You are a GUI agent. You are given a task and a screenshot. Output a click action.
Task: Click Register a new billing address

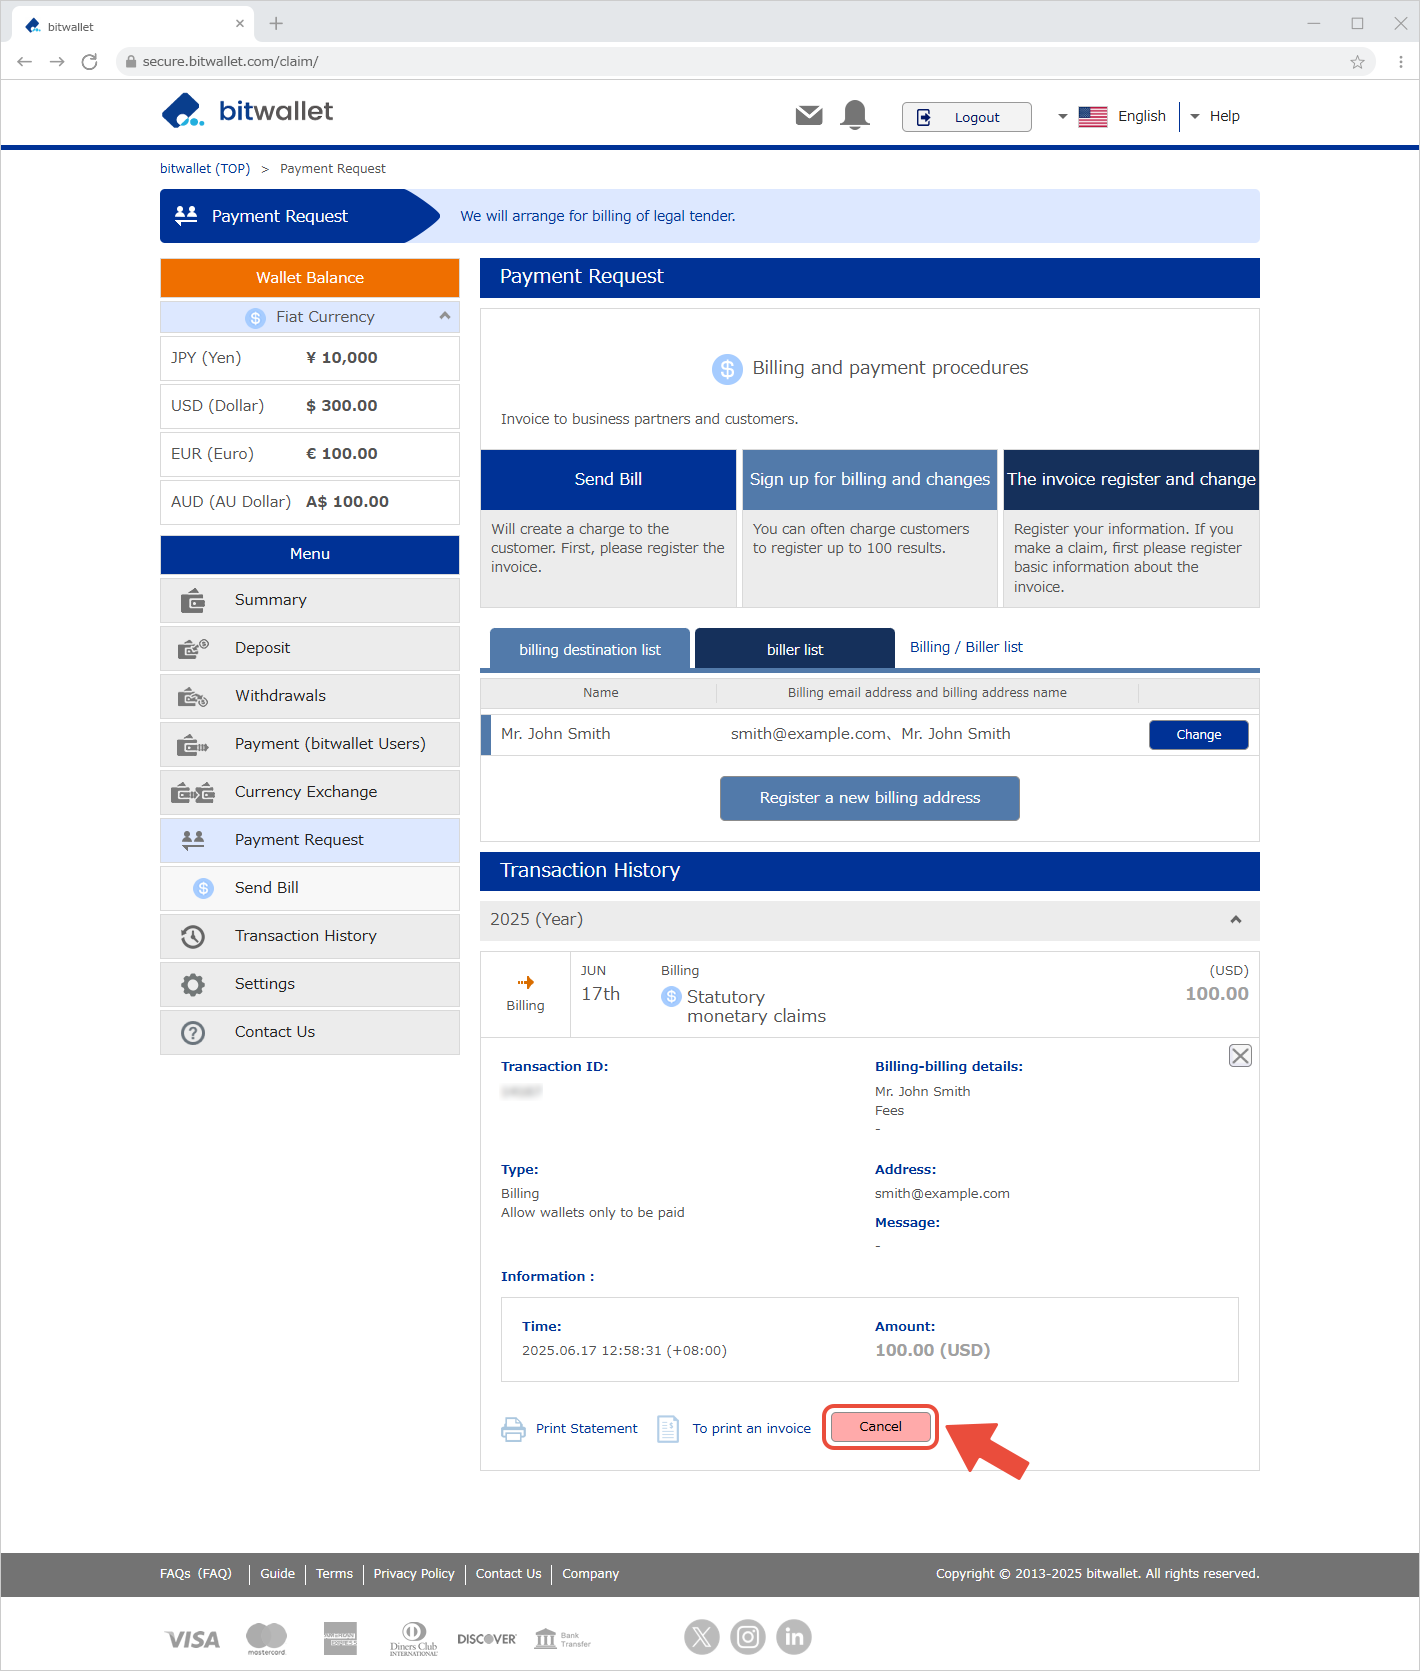(869, 798)
